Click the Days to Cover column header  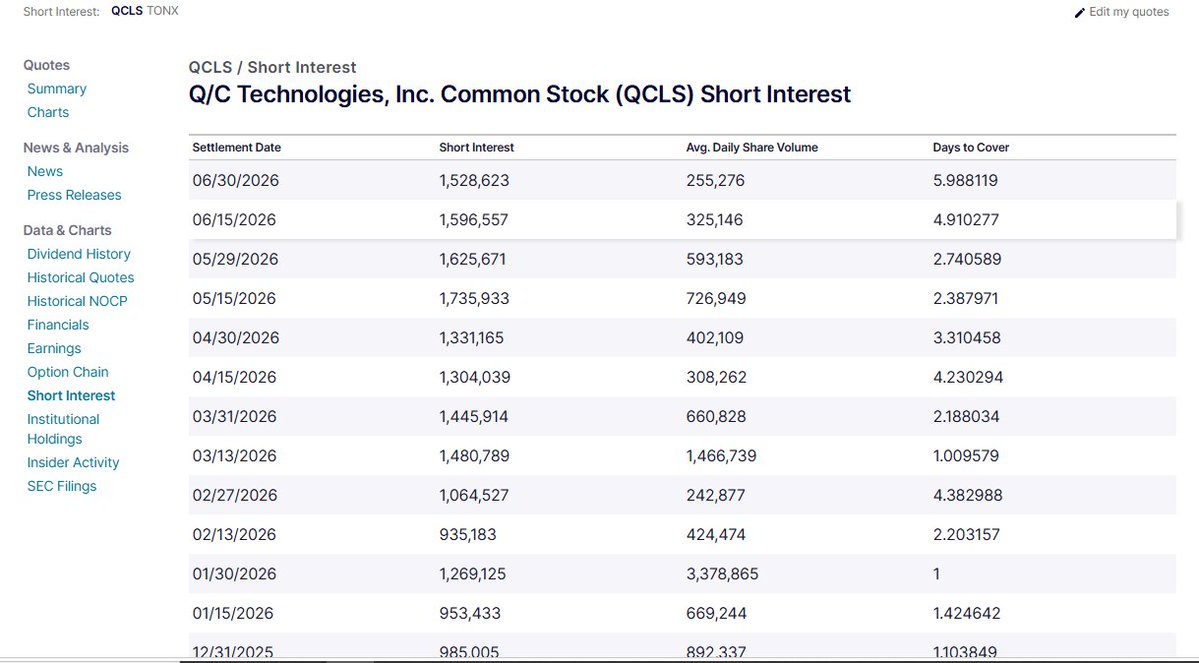[970, 148]
